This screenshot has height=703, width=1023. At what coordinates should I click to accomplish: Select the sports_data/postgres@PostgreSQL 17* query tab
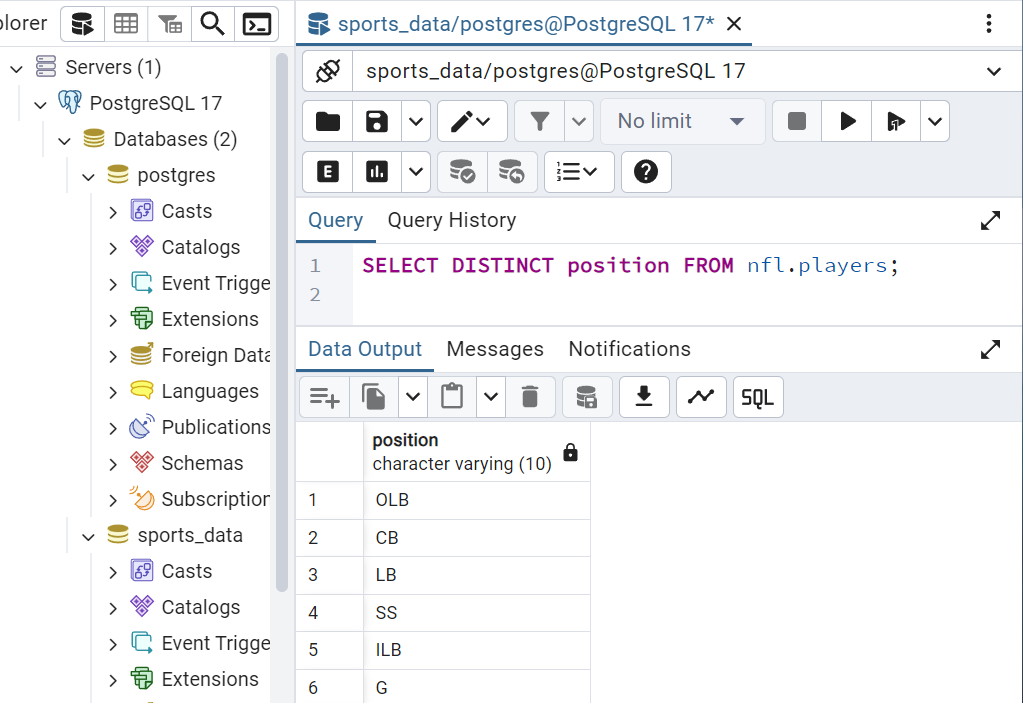tap(526, 24)
